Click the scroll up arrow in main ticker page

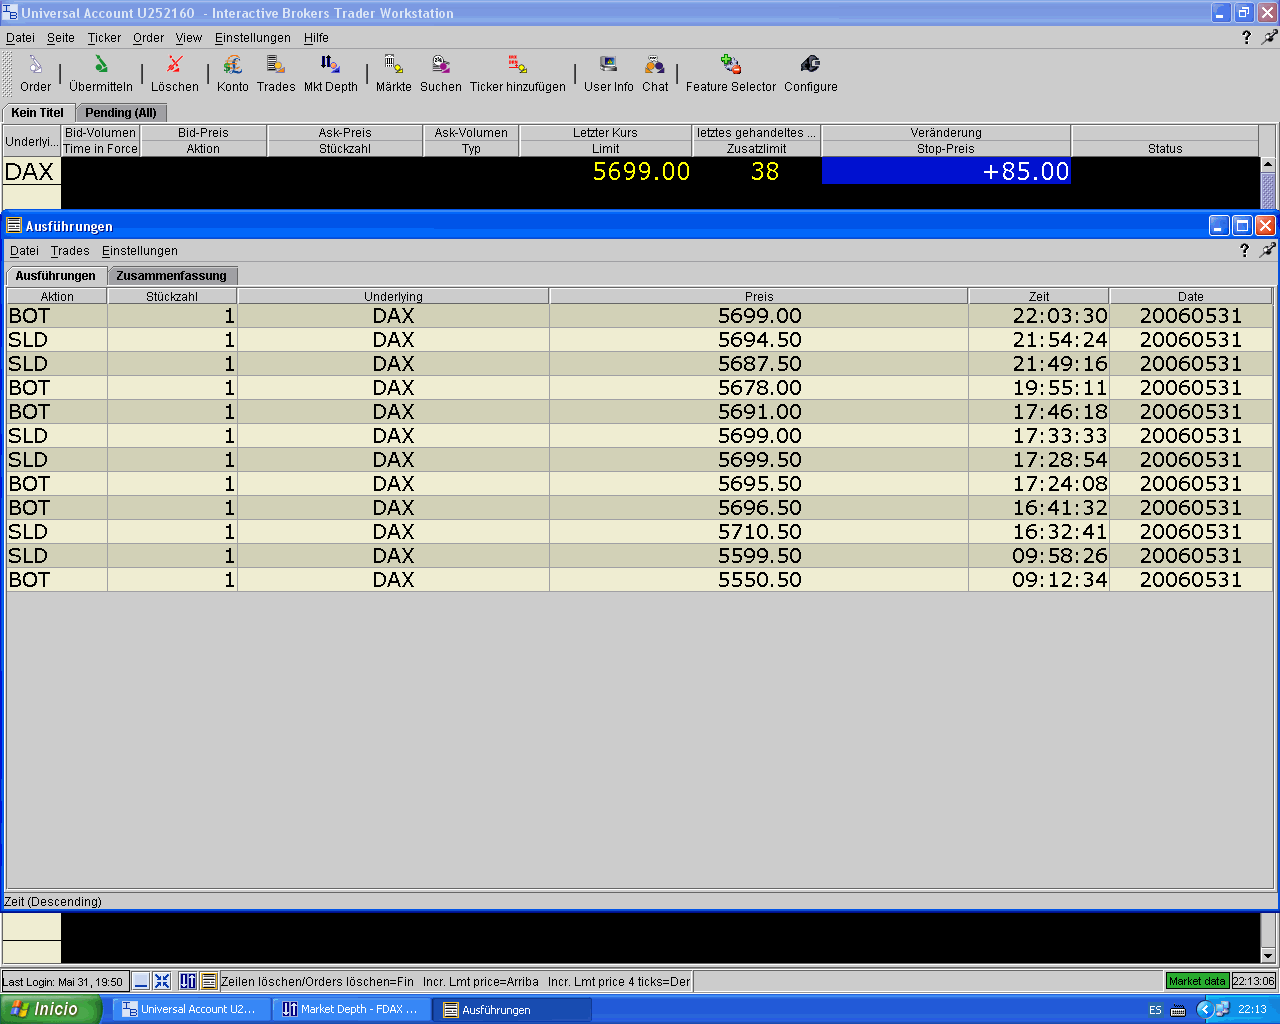(x=1268, y=165)
